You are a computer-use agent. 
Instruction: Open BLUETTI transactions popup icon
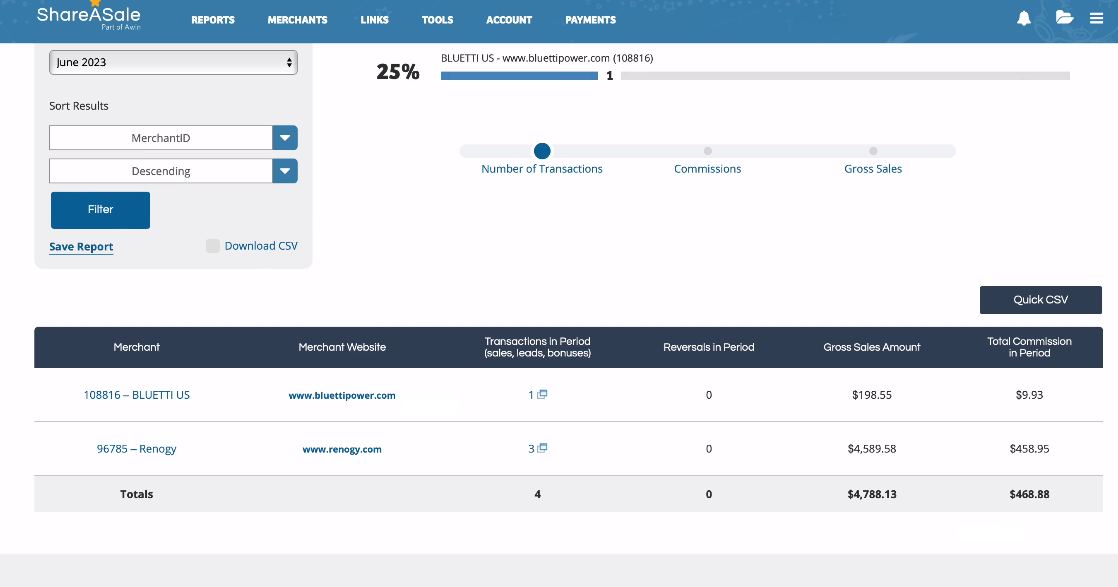[543, 394]
